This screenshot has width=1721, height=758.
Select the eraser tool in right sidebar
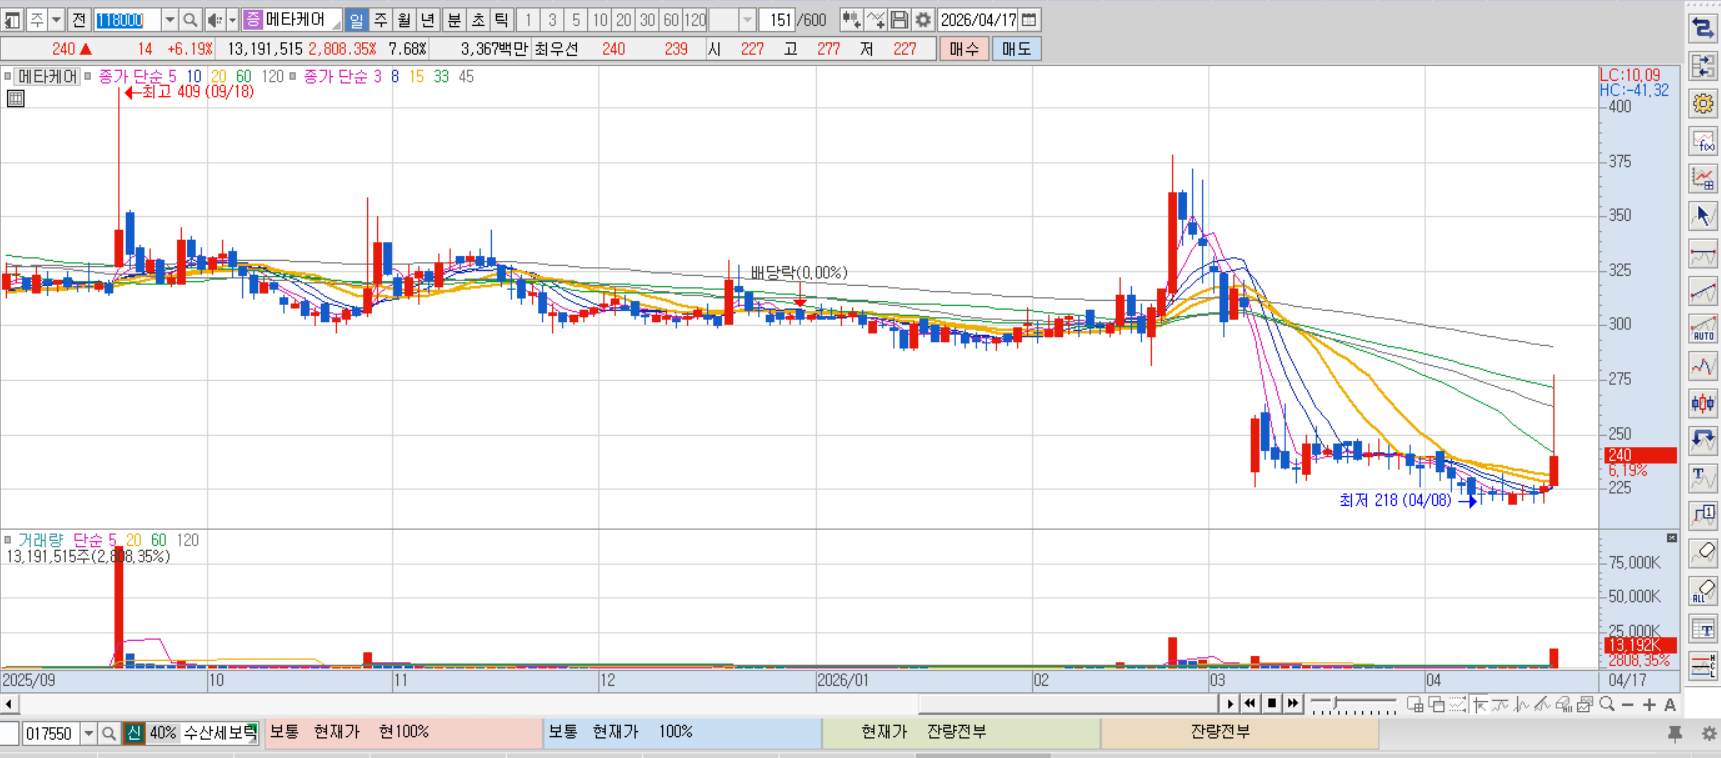pyautogui.click(x=1703, y=553)
